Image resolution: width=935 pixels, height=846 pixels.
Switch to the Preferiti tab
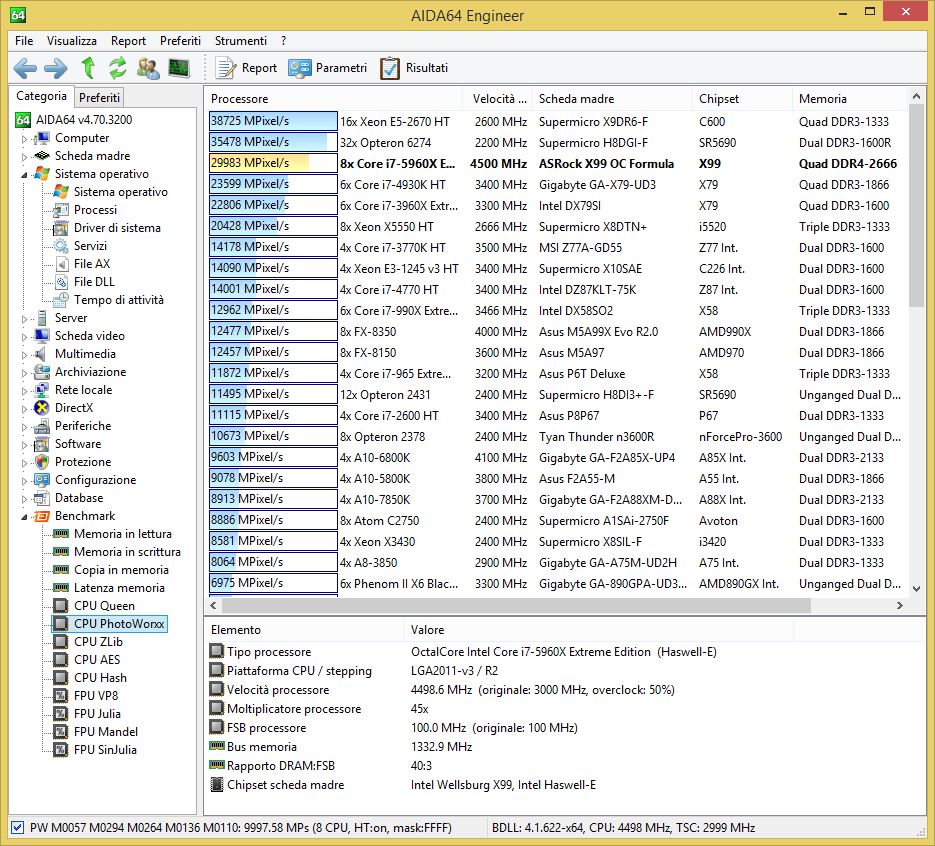pos(99,97)
